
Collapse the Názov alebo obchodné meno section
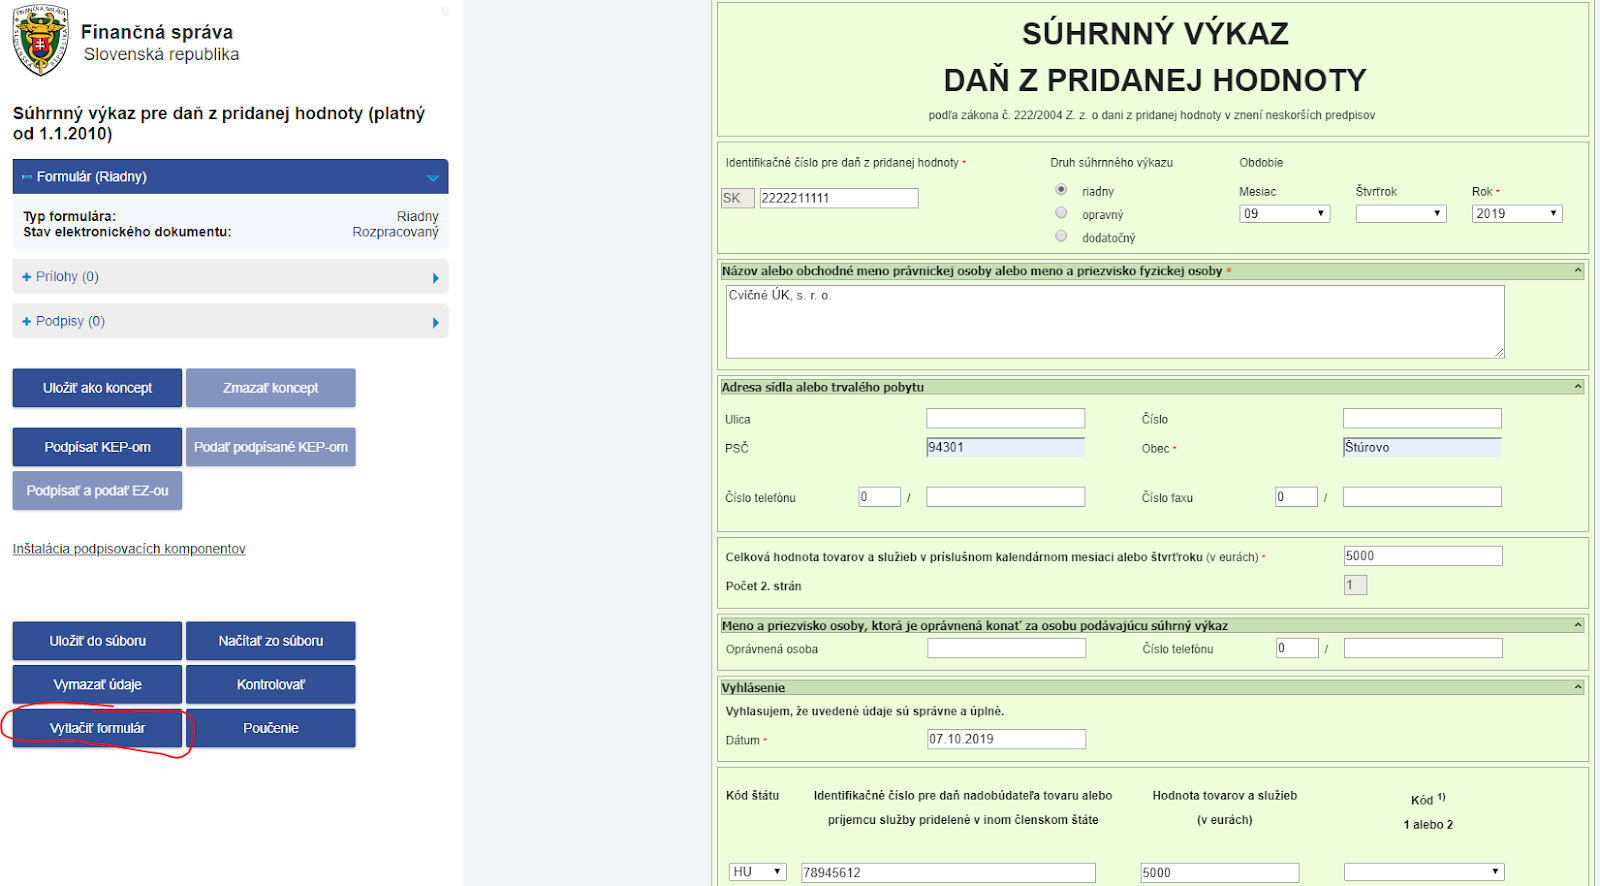[x=1578, y=270]
